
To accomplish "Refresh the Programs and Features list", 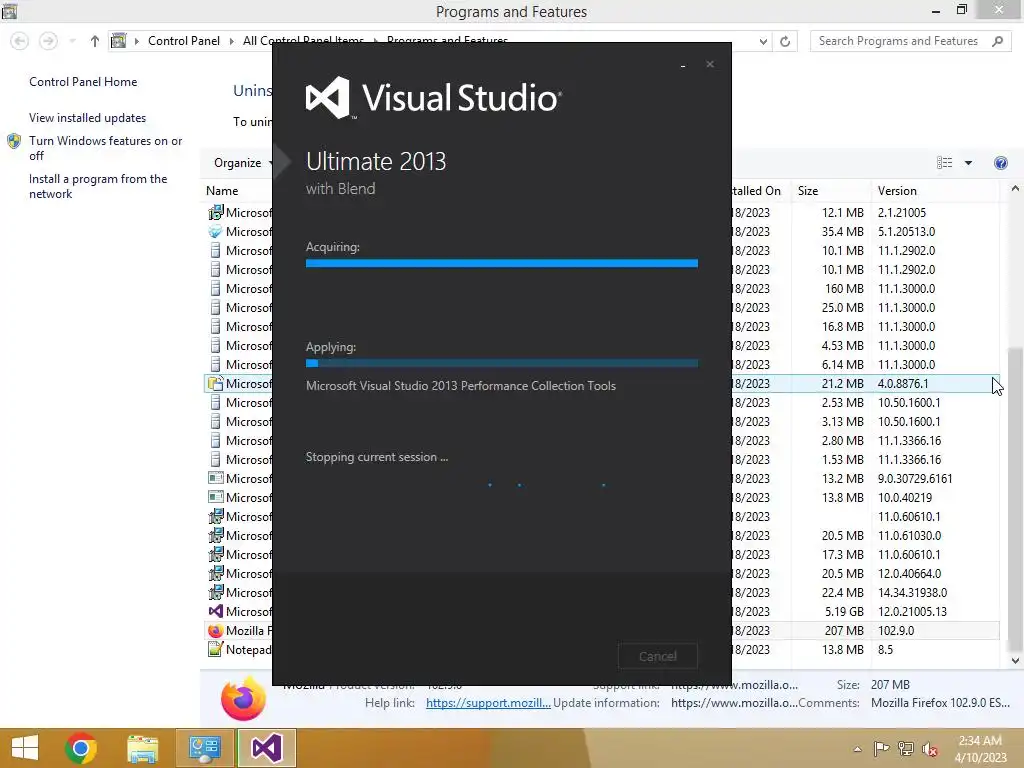I will (x=785, y=41).
